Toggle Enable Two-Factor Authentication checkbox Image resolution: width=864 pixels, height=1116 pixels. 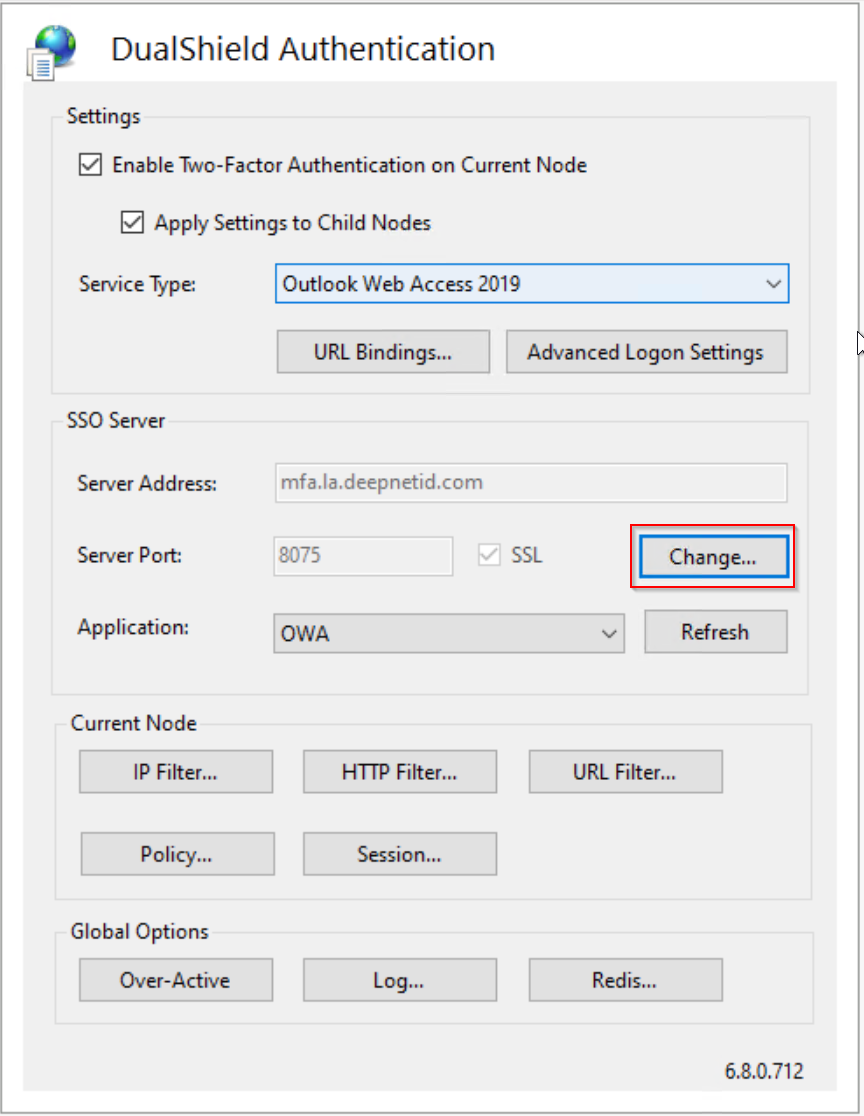[x=91, y=165]
